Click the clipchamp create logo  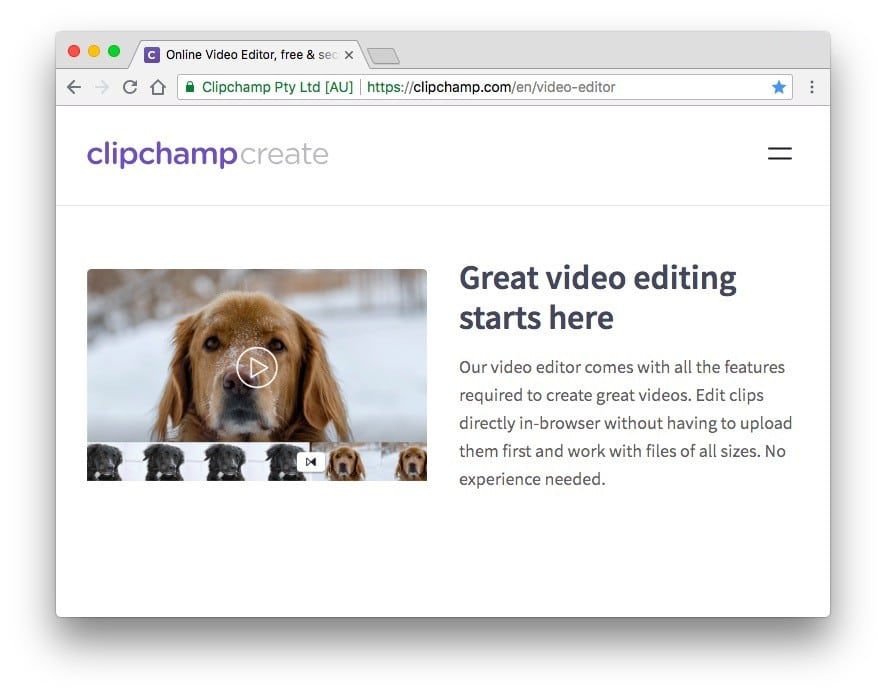(207, 154)
